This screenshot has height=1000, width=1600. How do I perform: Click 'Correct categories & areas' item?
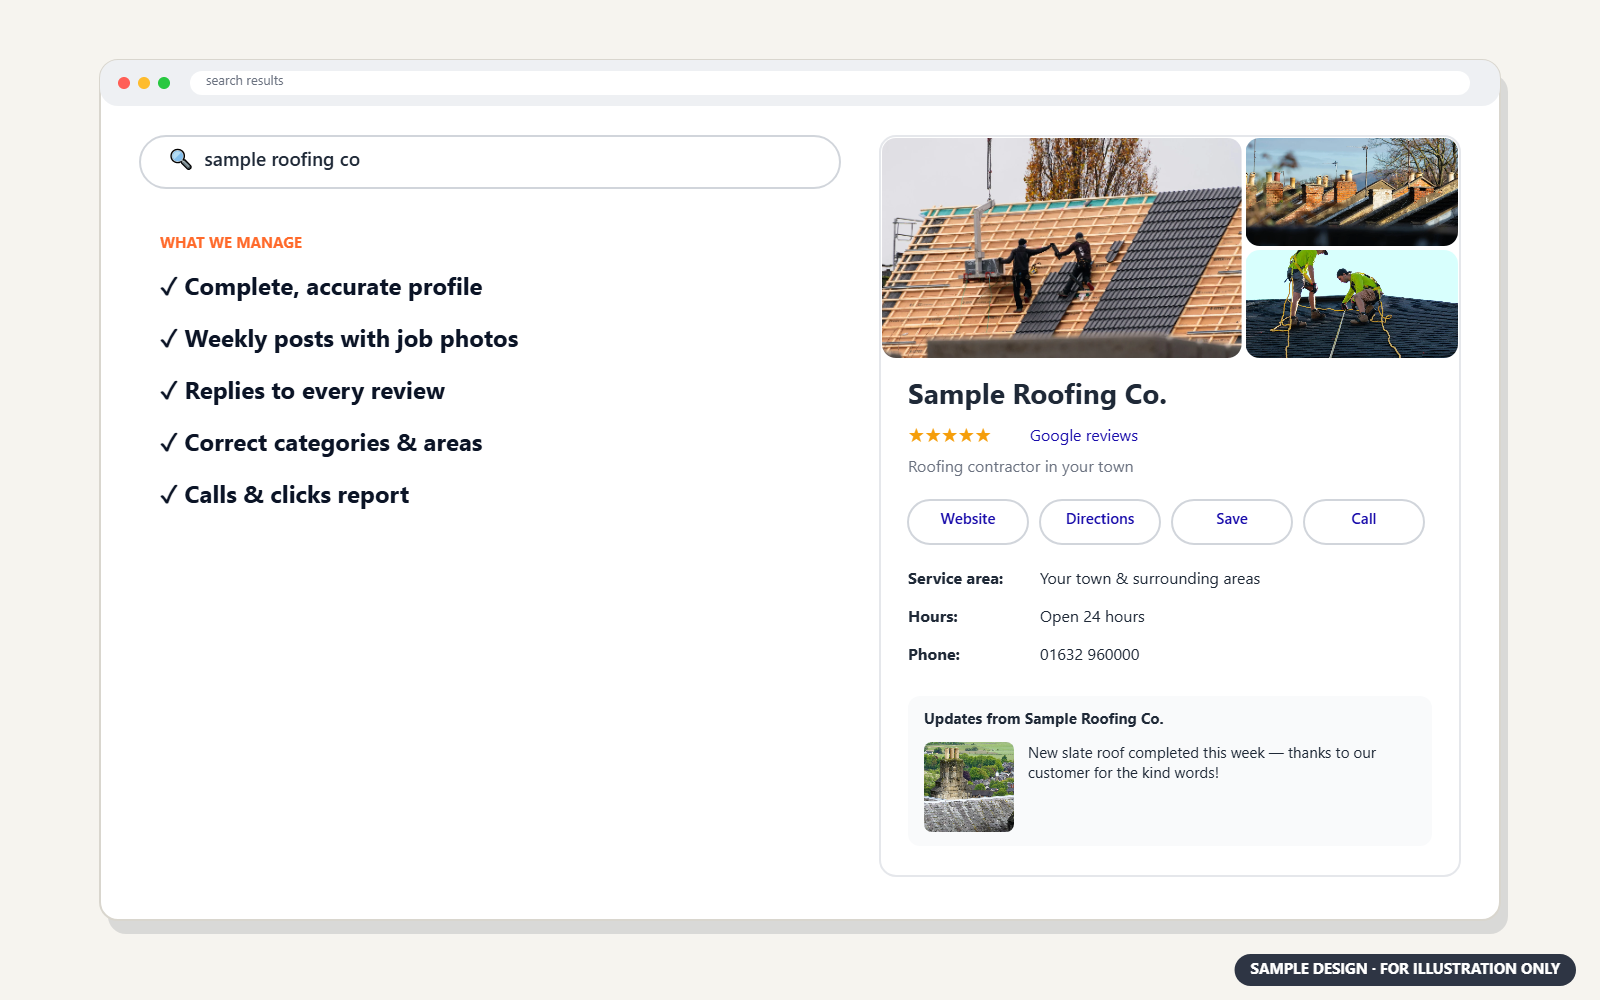pos(321,444)
